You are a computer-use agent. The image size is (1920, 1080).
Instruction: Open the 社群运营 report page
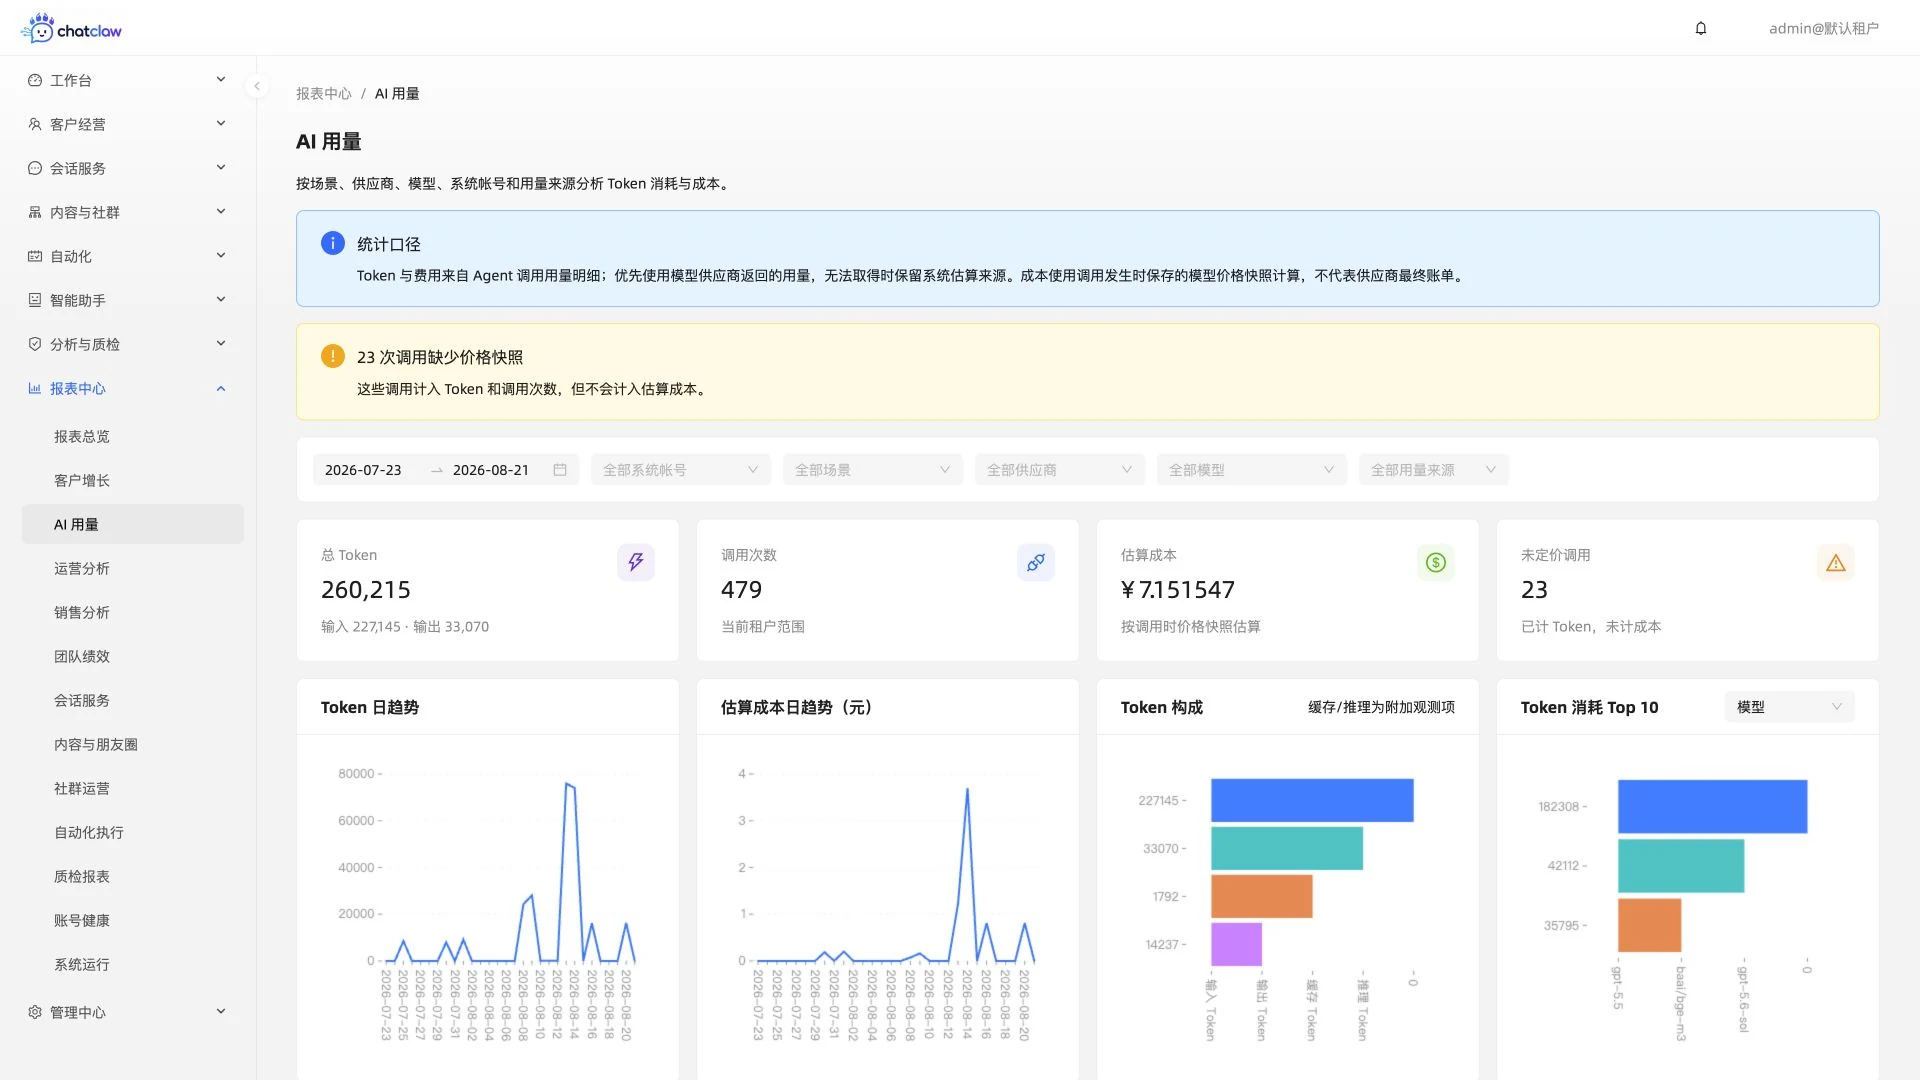point(133,788)
